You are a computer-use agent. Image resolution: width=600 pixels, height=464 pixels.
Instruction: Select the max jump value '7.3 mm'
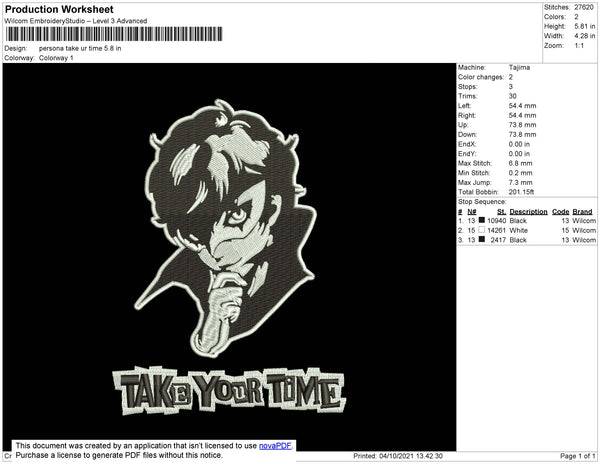click(x=520, y=182)
